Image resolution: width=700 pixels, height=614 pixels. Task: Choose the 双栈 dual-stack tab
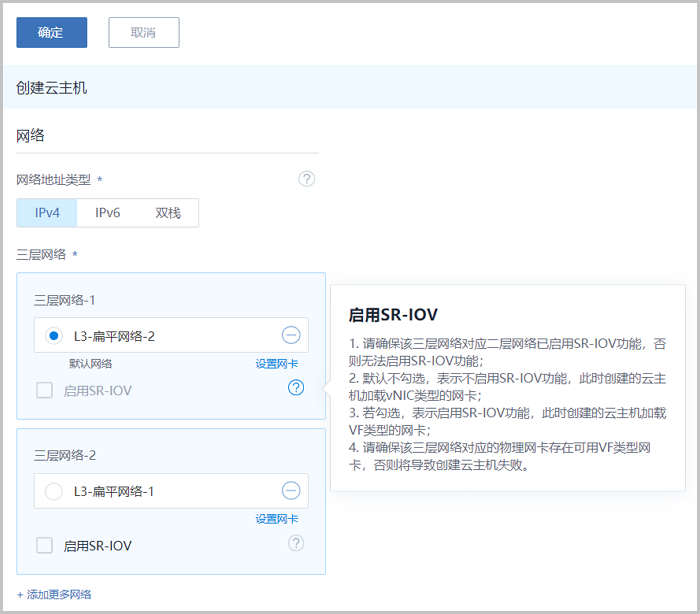point(168,213)
